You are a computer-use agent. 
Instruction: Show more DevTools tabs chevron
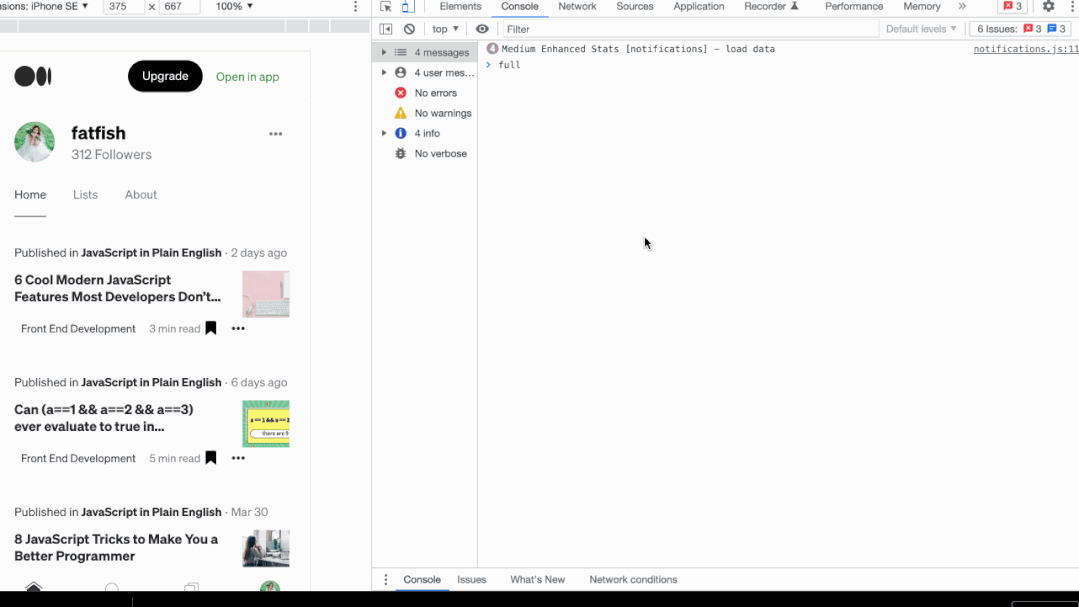coord(962,6)
